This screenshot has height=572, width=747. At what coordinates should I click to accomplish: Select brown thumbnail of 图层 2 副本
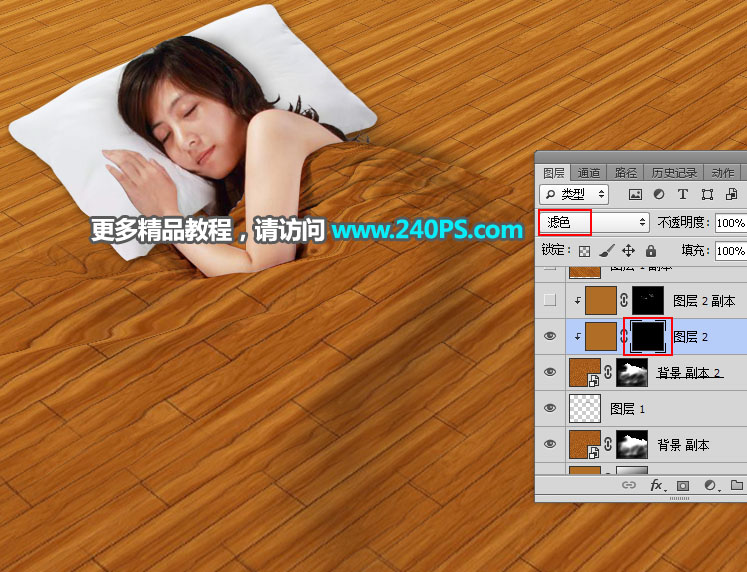coord(601,300)
